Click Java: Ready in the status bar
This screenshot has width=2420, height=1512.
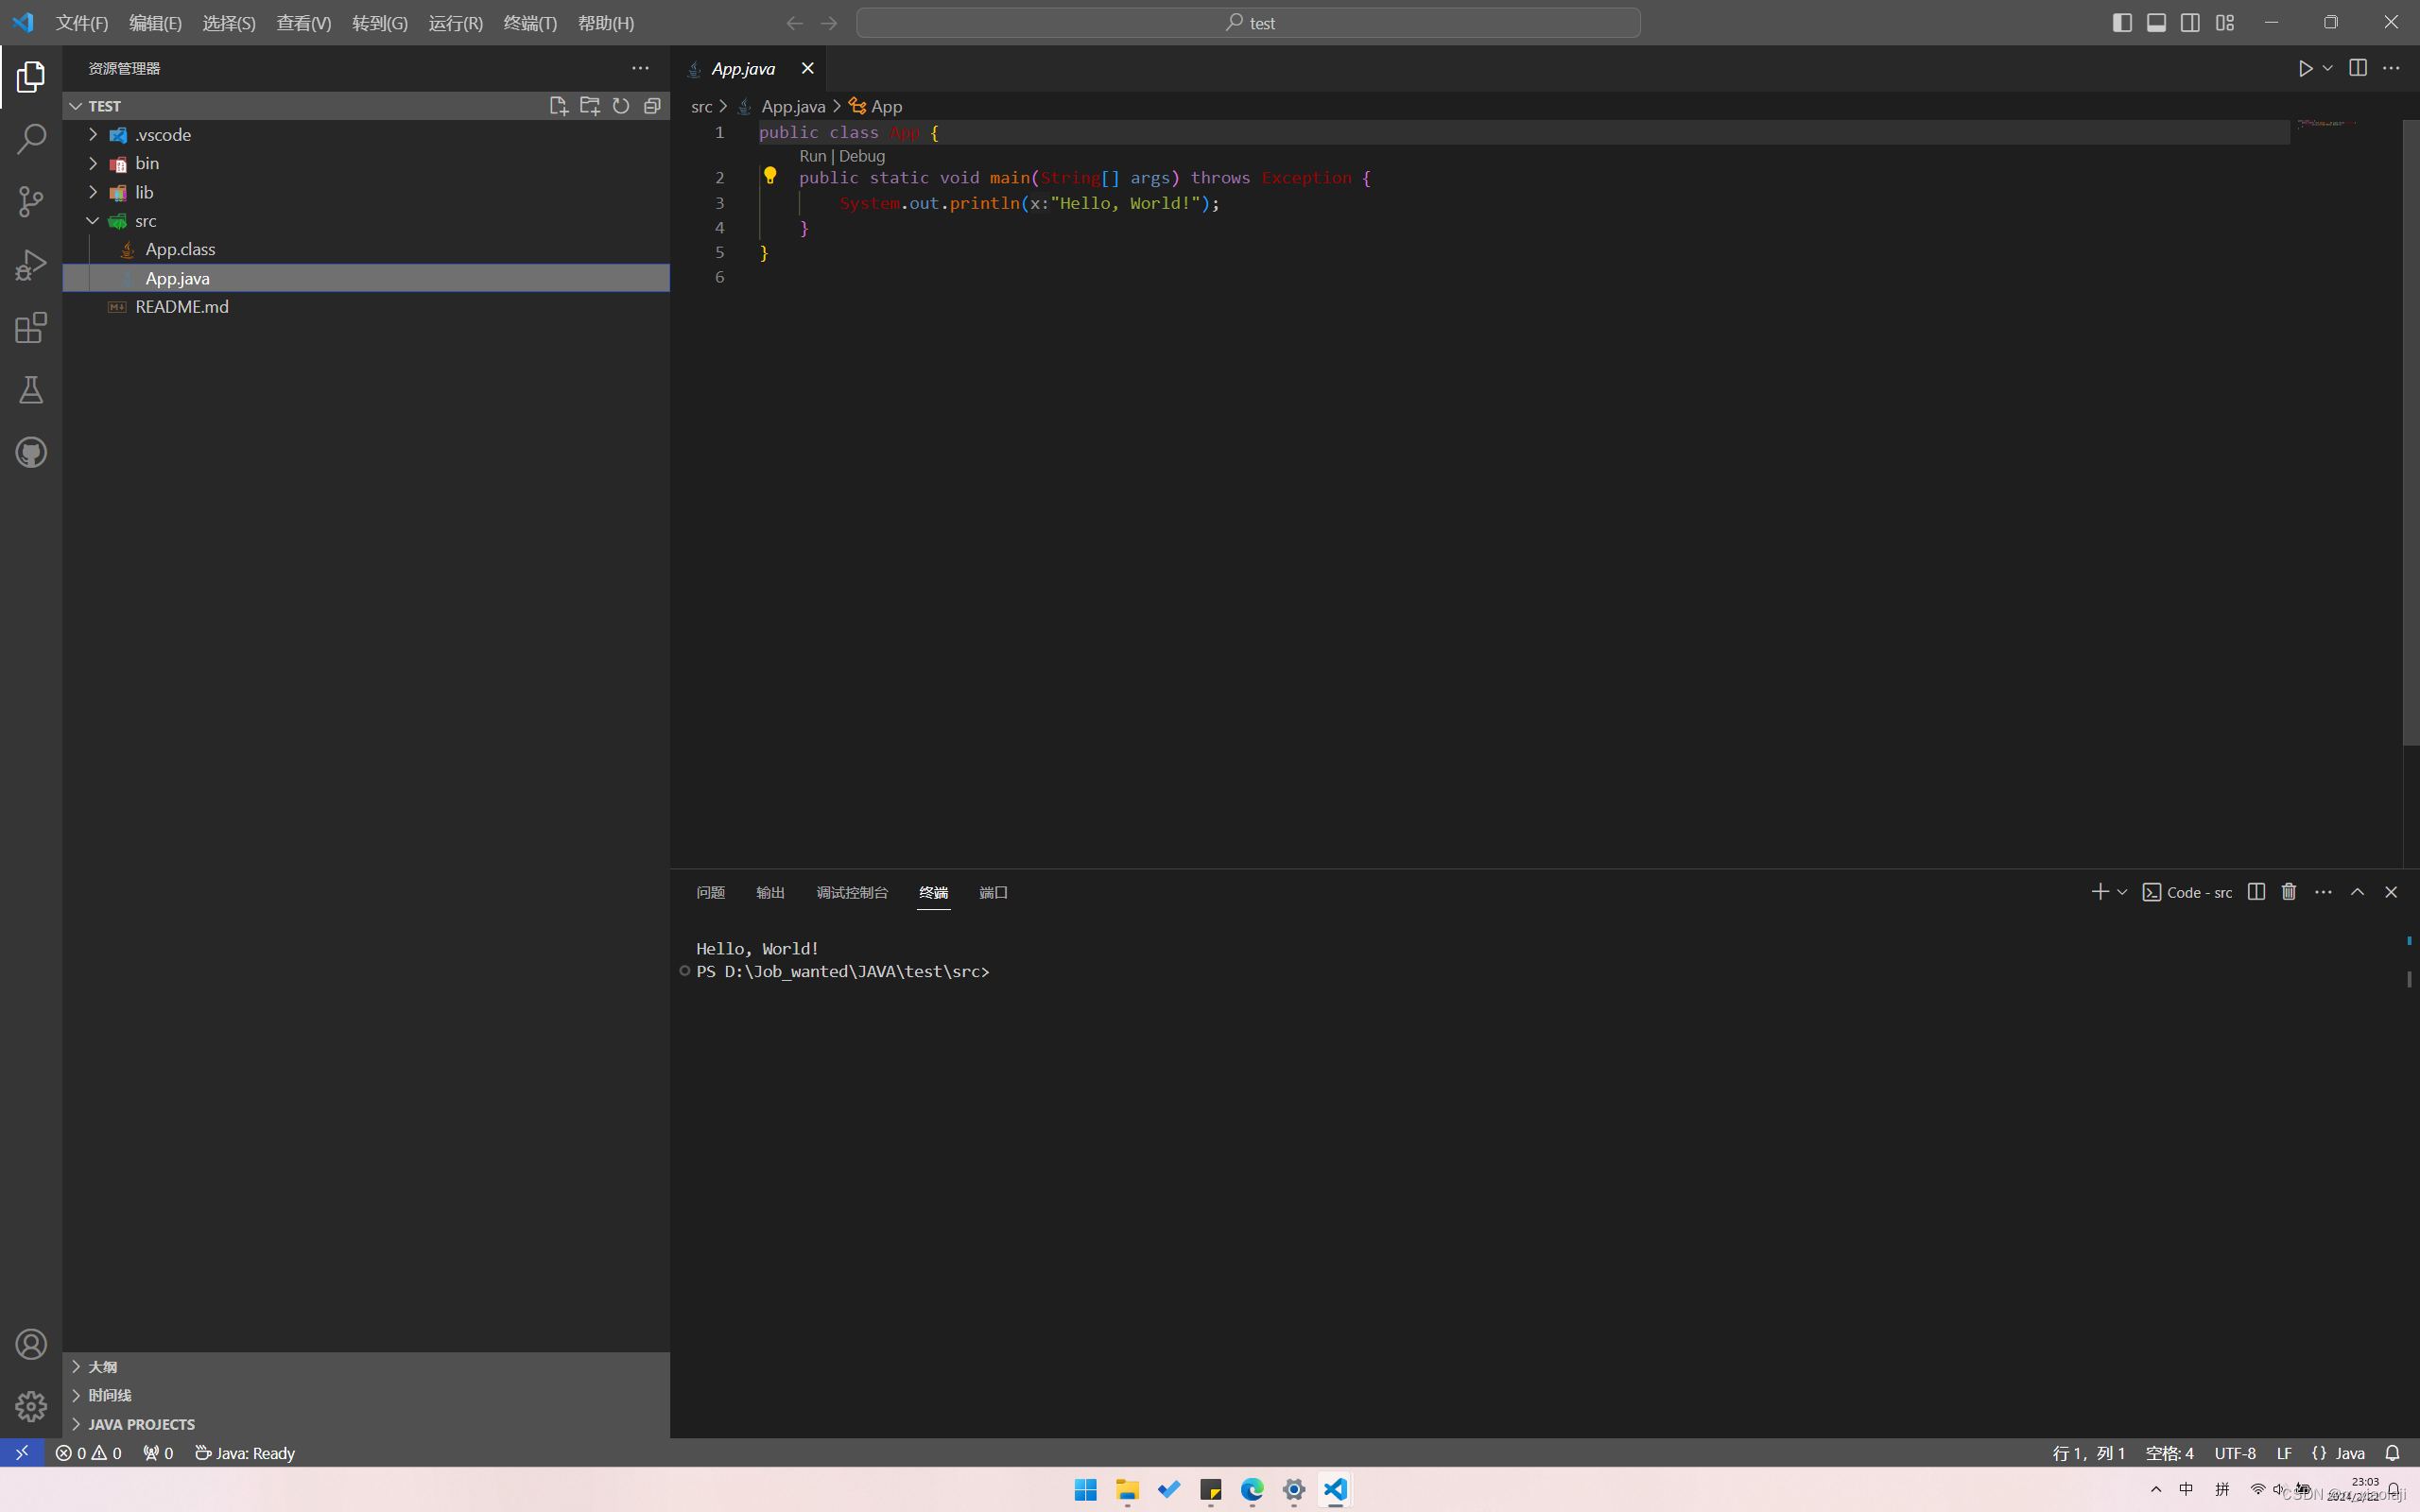(x=245, y=1453)
